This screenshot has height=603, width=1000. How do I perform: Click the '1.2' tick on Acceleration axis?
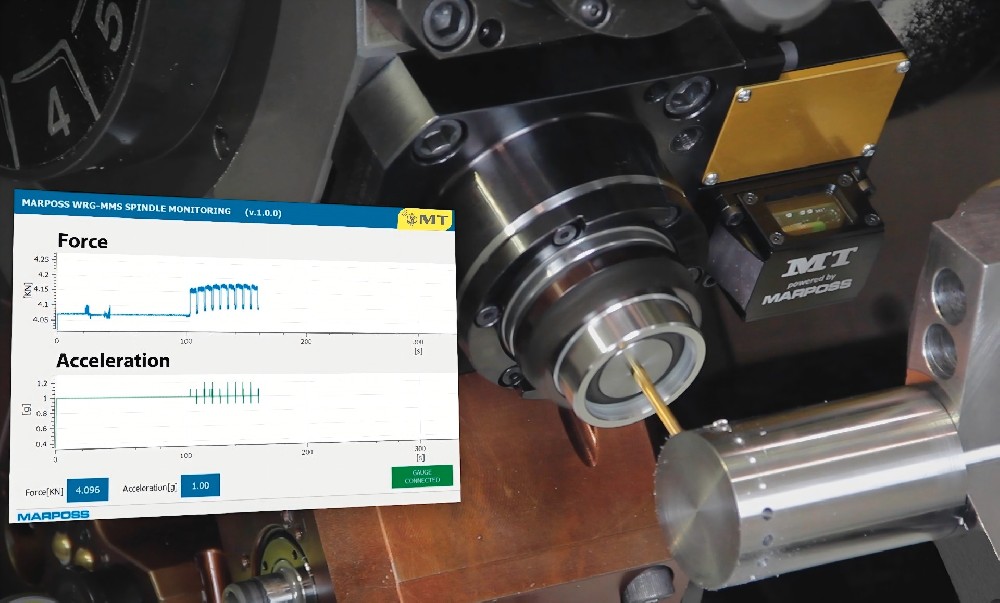(x=42, y=384)
